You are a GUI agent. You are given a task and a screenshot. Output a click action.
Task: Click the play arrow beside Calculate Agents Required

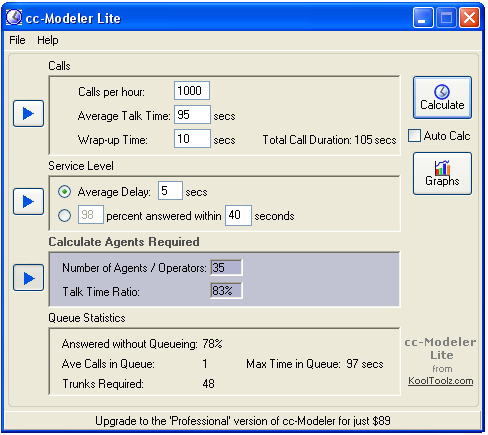28,278
